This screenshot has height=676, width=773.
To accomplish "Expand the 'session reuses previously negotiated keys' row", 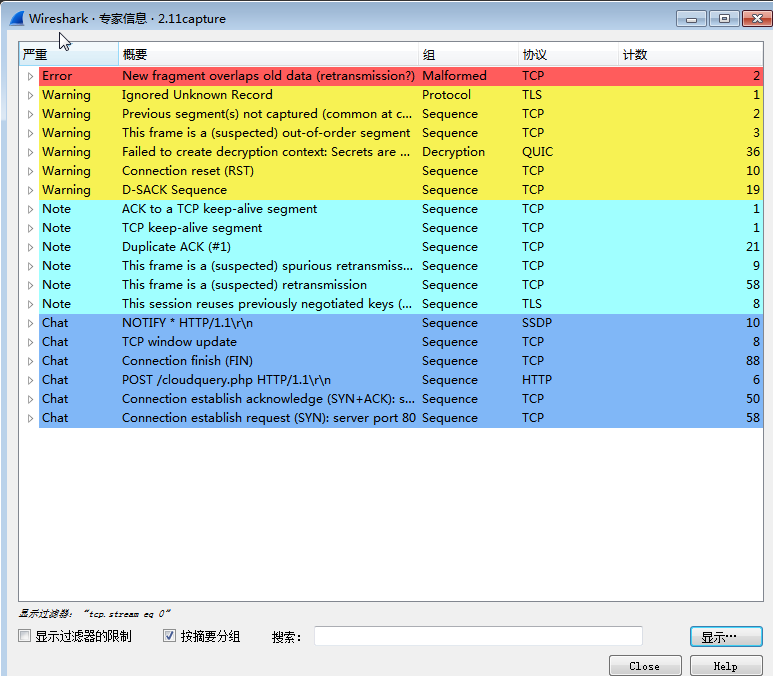I will 30,304.
